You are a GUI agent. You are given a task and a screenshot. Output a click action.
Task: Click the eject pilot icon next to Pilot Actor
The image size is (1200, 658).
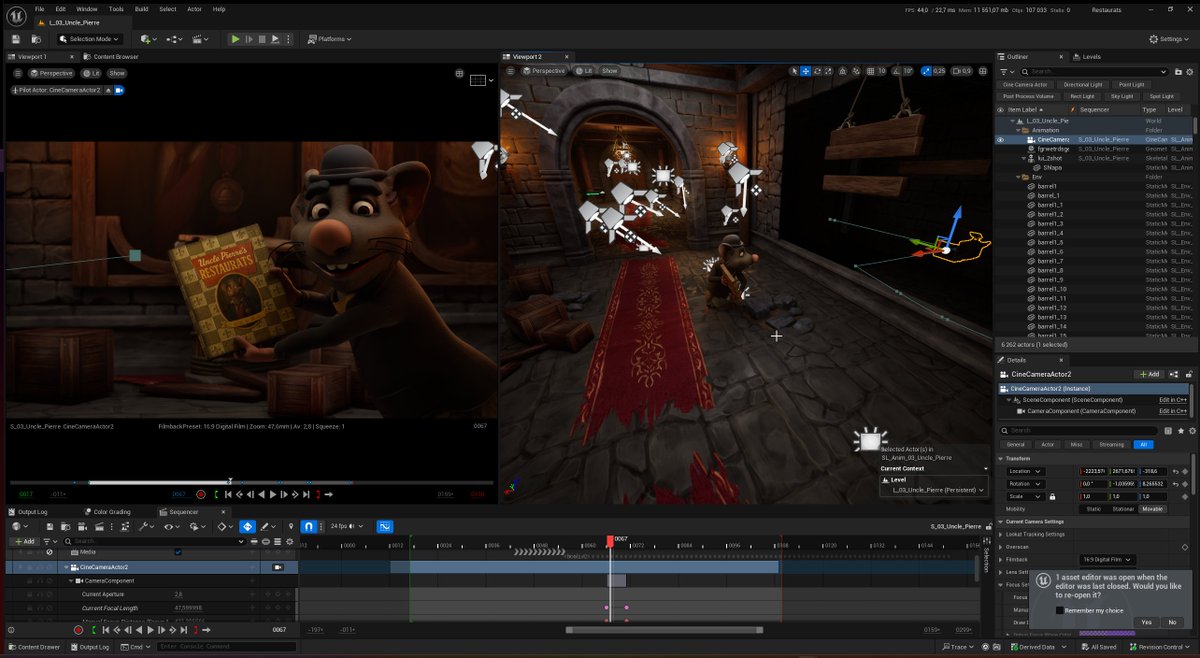108,90
